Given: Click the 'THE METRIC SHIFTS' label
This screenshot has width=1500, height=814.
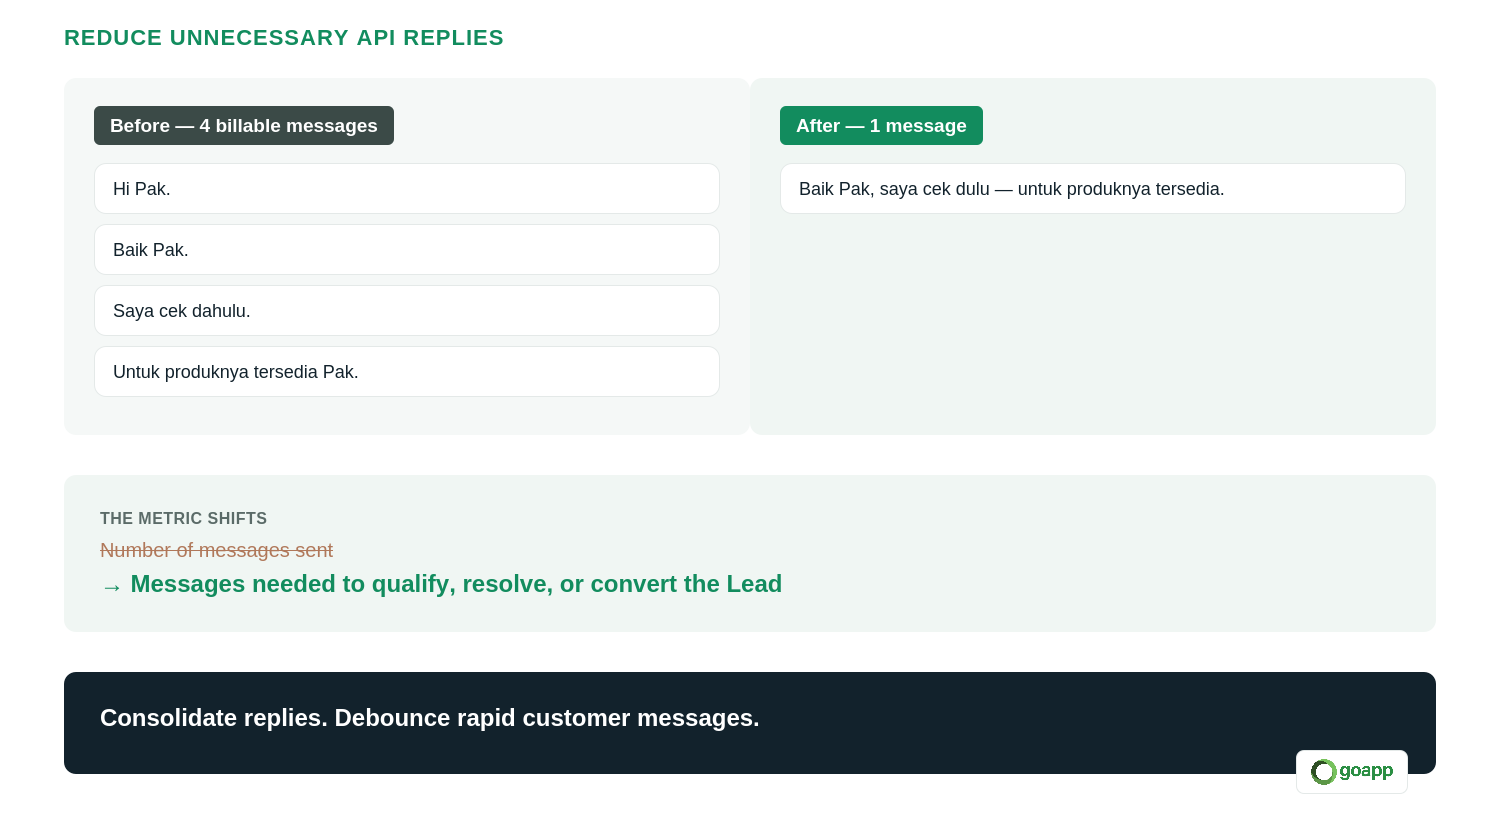Looking at the screenshot, I should pyautogui.click(x=184, y=518).
